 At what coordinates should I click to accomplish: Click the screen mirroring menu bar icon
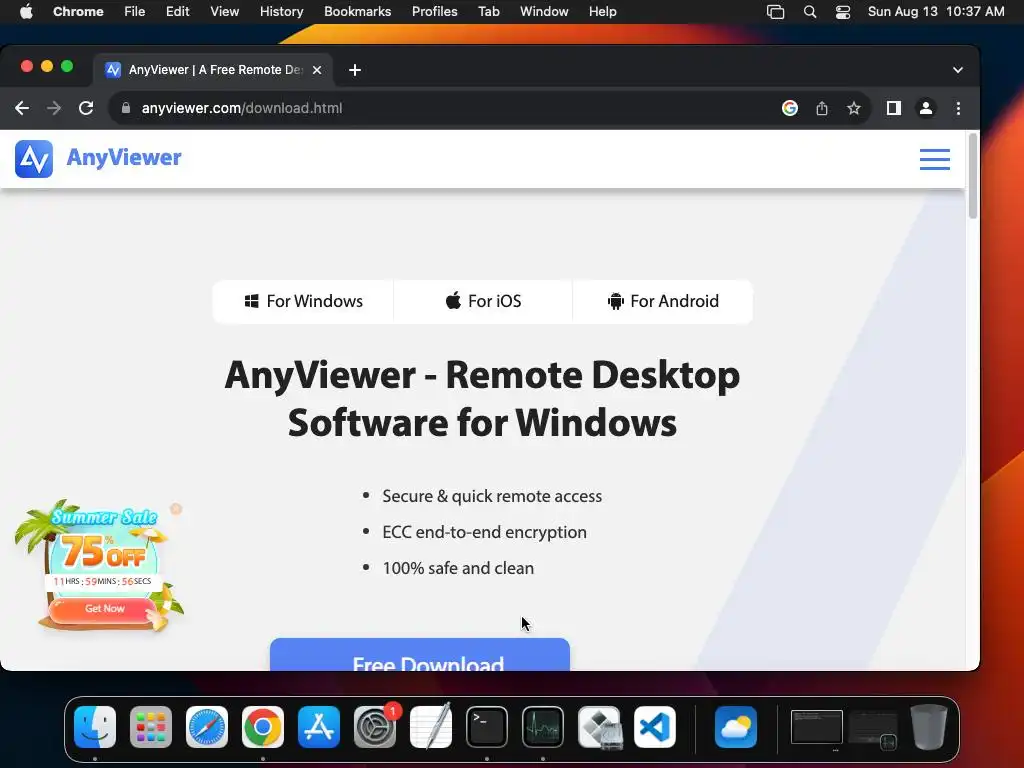(775, 12)
